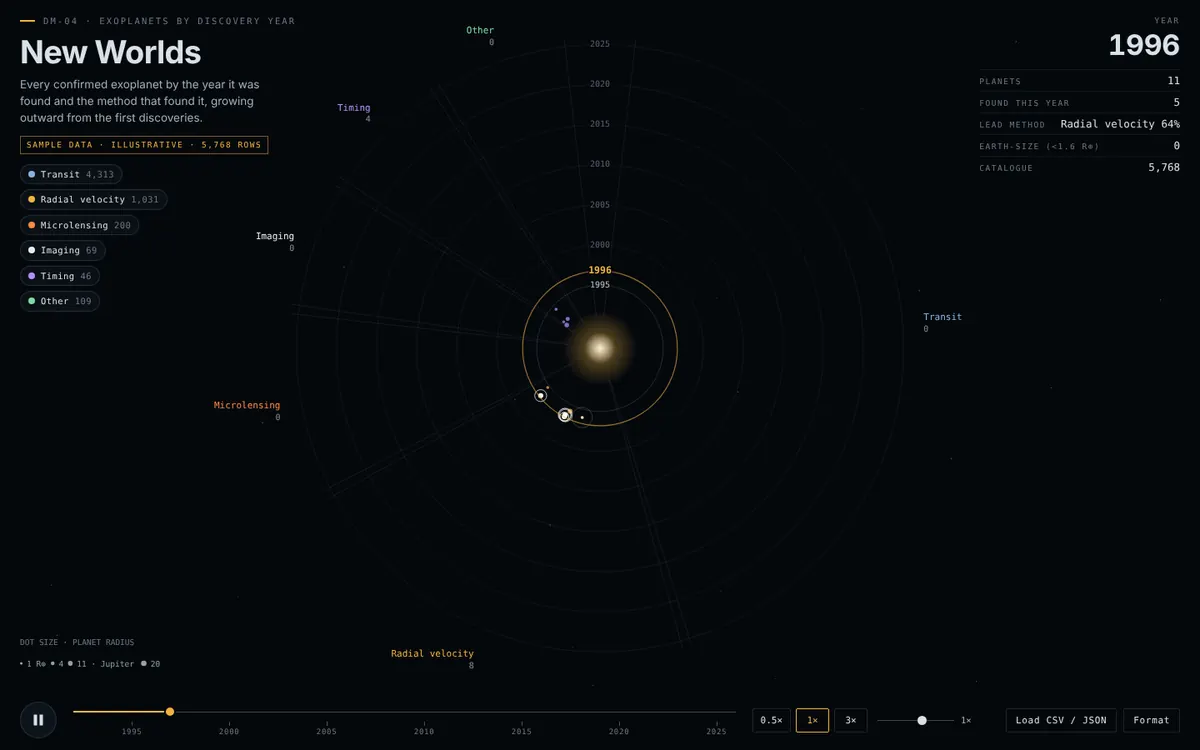Pause the timeline playback

click(x=38, y=719)
